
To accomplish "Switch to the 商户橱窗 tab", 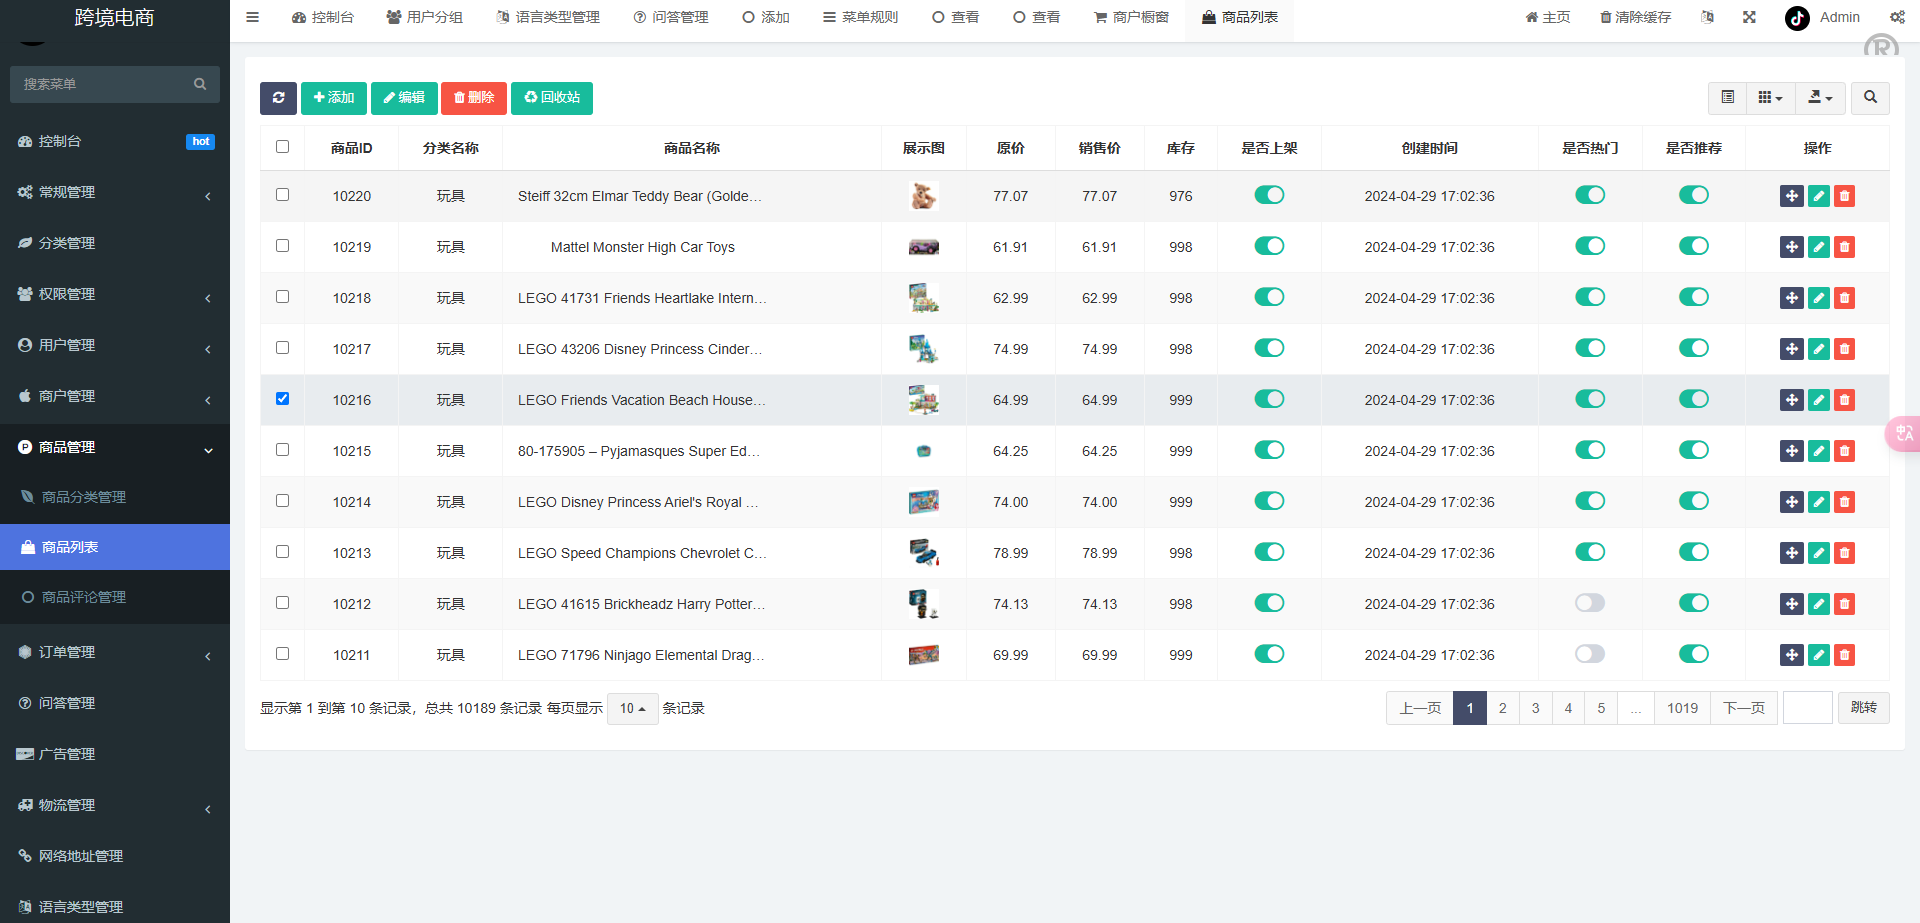I will pos(1131,17).
